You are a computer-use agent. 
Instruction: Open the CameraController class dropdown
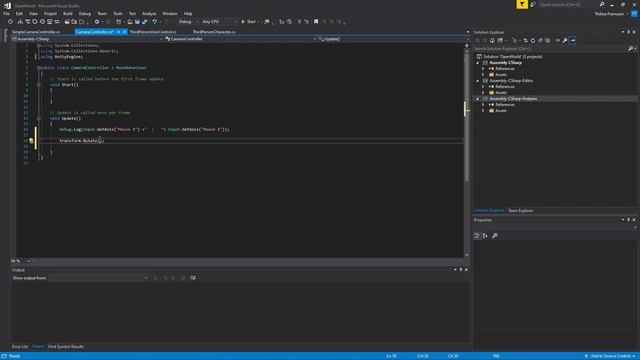pos(240,39)
